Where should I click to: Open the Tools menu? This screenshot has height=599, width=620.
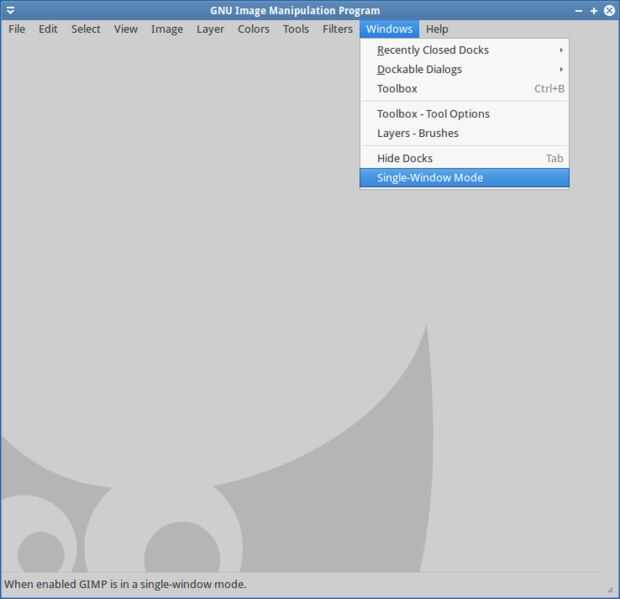coord(296,29)
